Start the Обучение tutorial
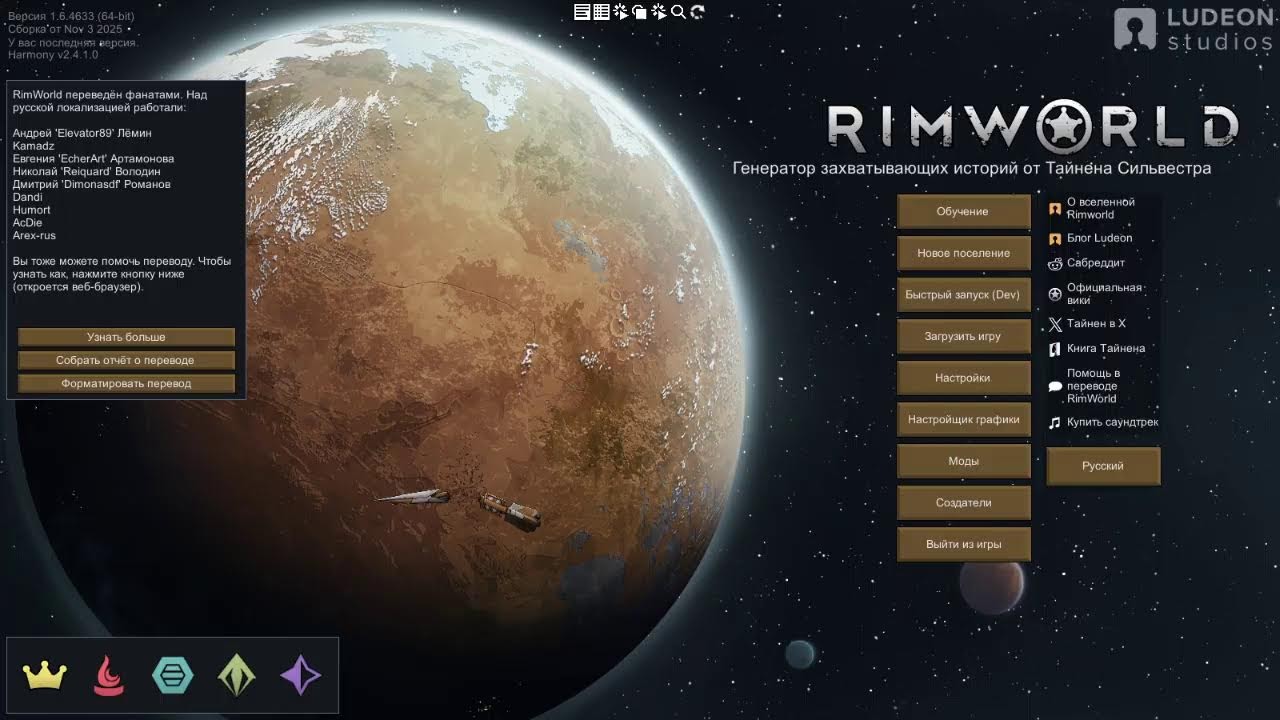Screen dimensions: 1280x720 click(x=963, y=212)
